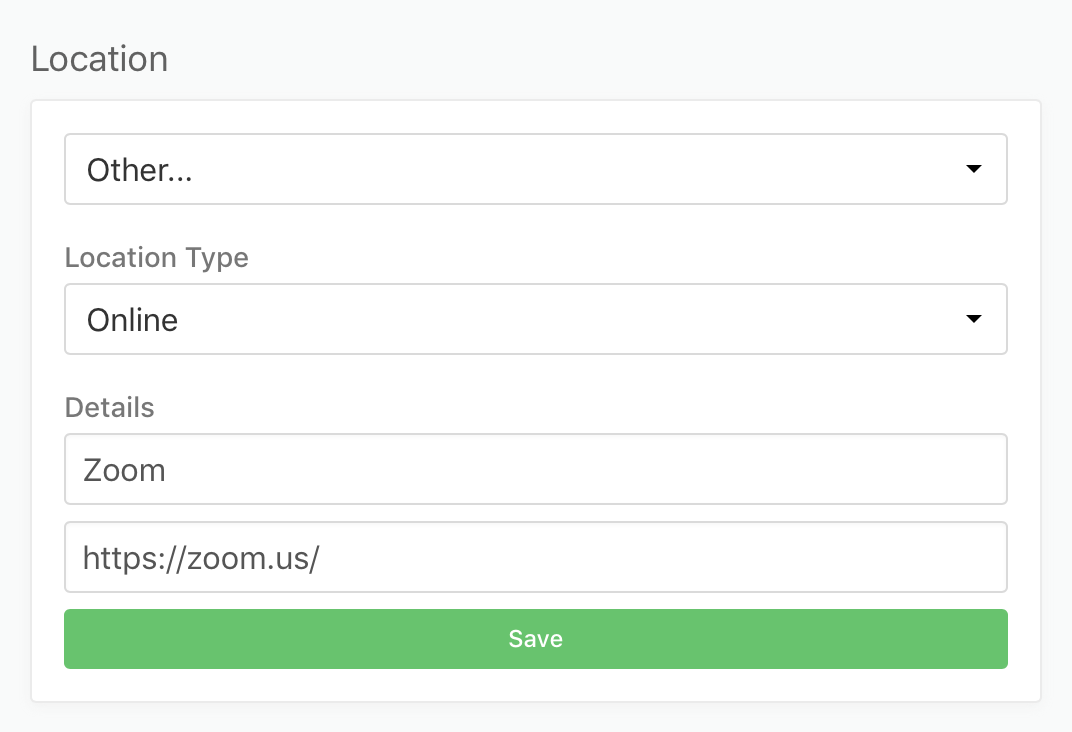Viewport: 1072px width, 732px height.
Task: Click the caret arrow beside "Online"
Action: click(973, 319)
